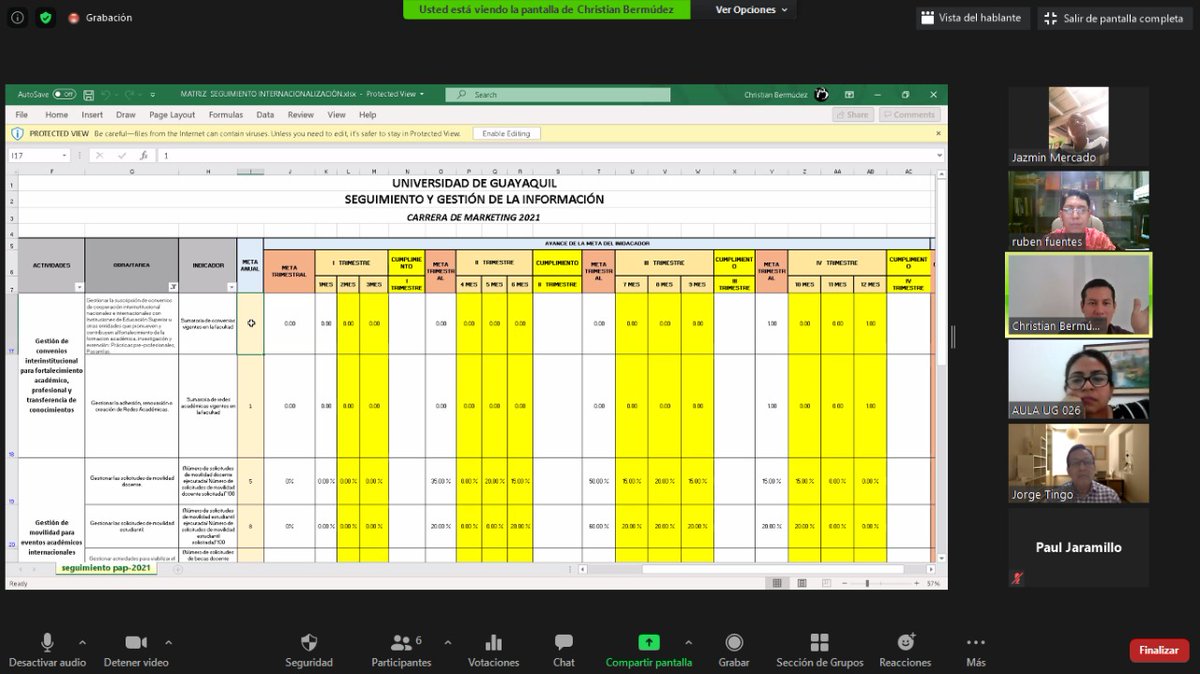The image size is (1200, 674).
Task: Click Christian Bermúdez account avatar in Excel
Action: pos(821,94)
